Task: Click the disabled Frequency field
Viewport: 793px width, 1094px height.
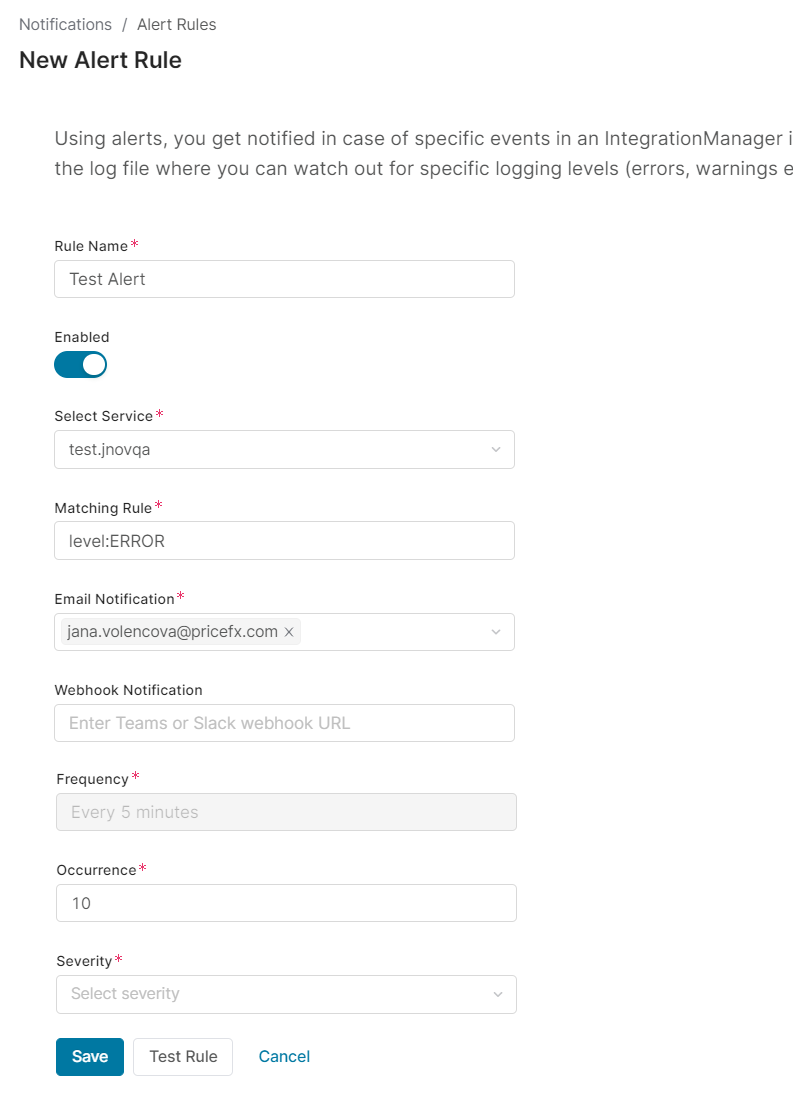Action: (286, 812)
